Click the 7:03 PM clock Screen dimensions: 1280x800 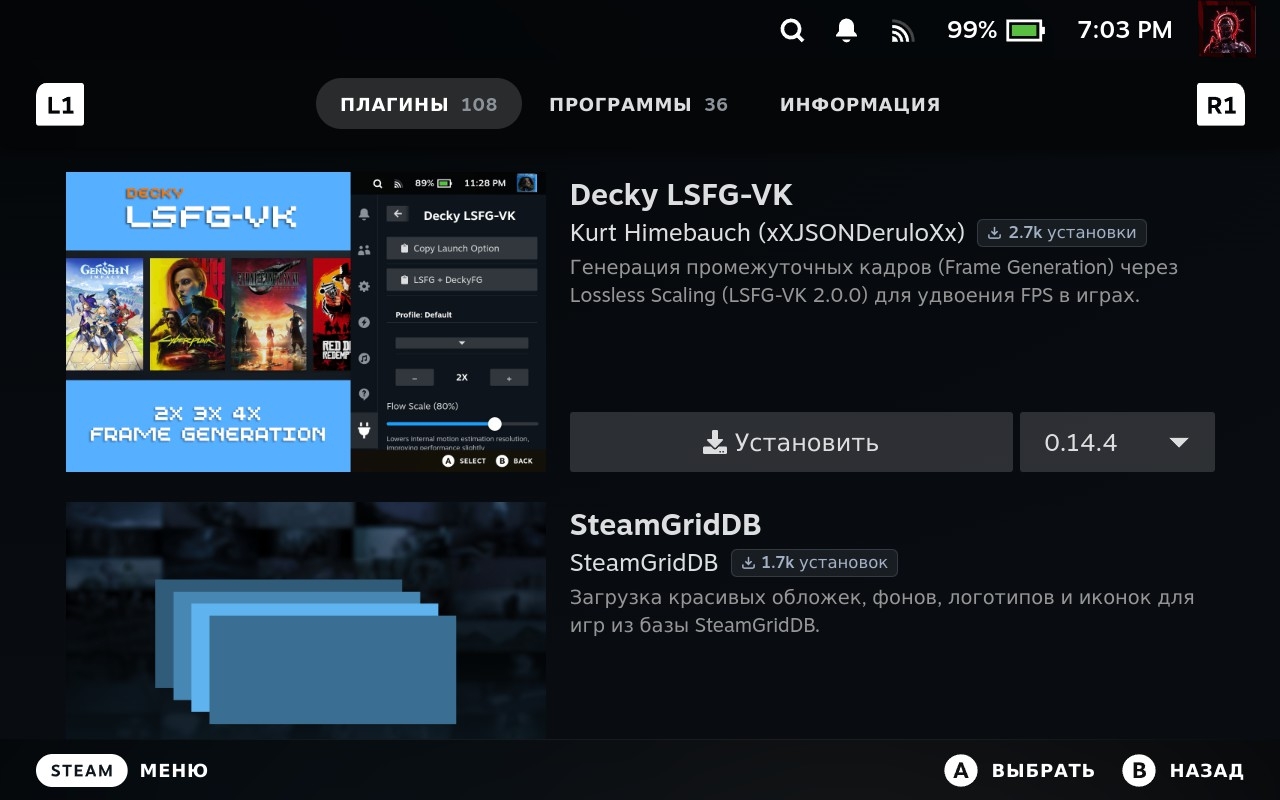click(x=1125, y=31)
